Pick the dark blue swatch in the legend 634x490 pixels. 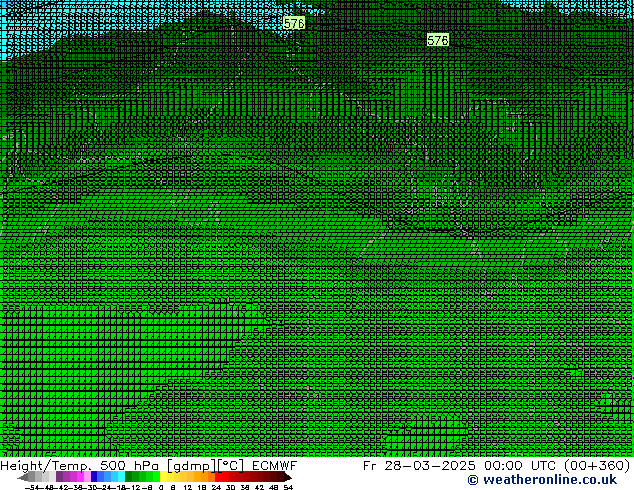pyautogui.click(x=94, y=476)
